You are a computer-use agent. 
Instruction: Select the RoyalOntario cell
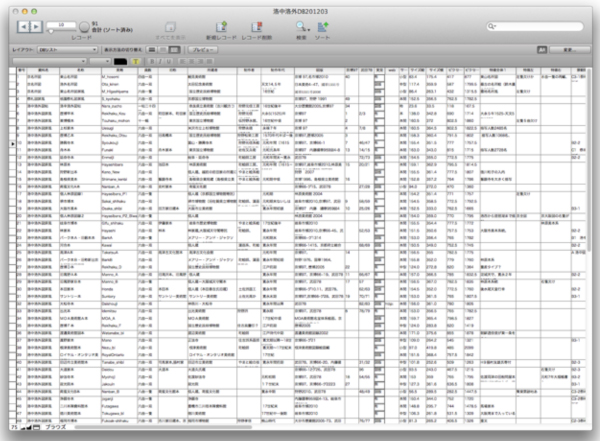tap(119, 355)
